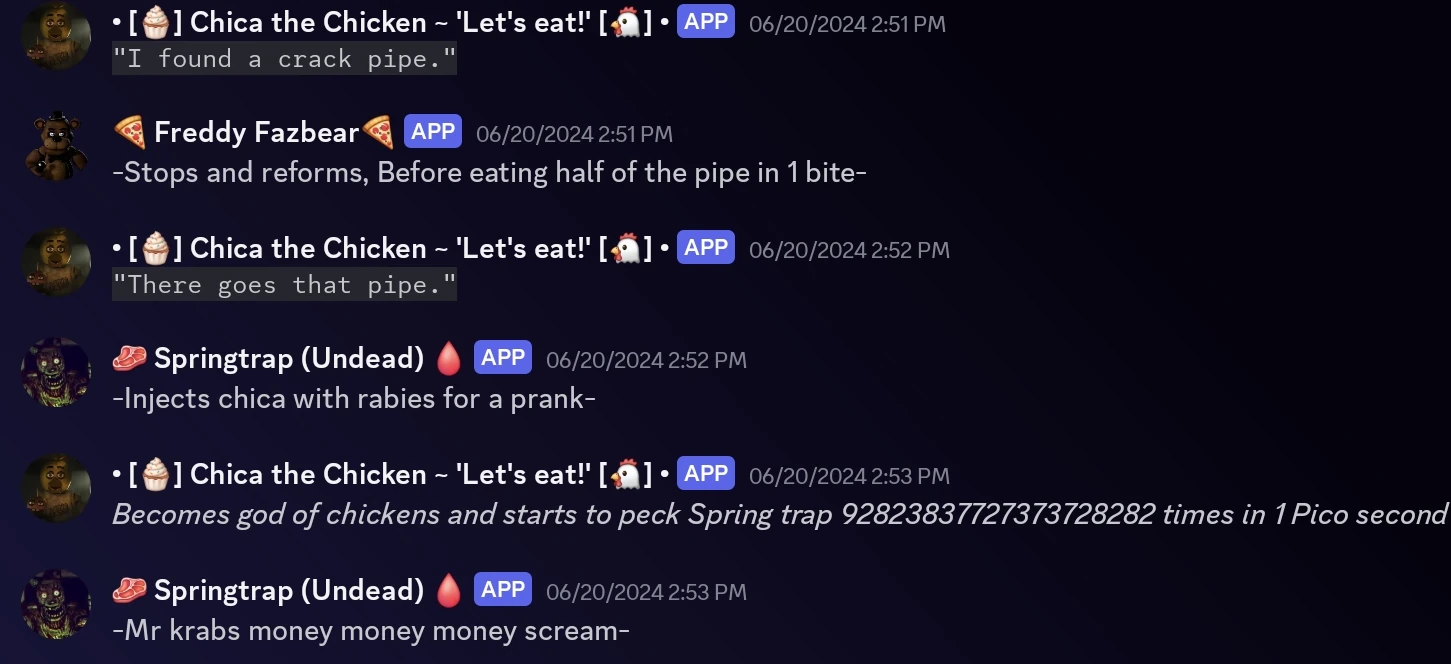The height and width of the screenshot is (664, 1451).
Task: Open the Freddy Fazbear username link
Action: pyautogui.click(x=256, y=132)
